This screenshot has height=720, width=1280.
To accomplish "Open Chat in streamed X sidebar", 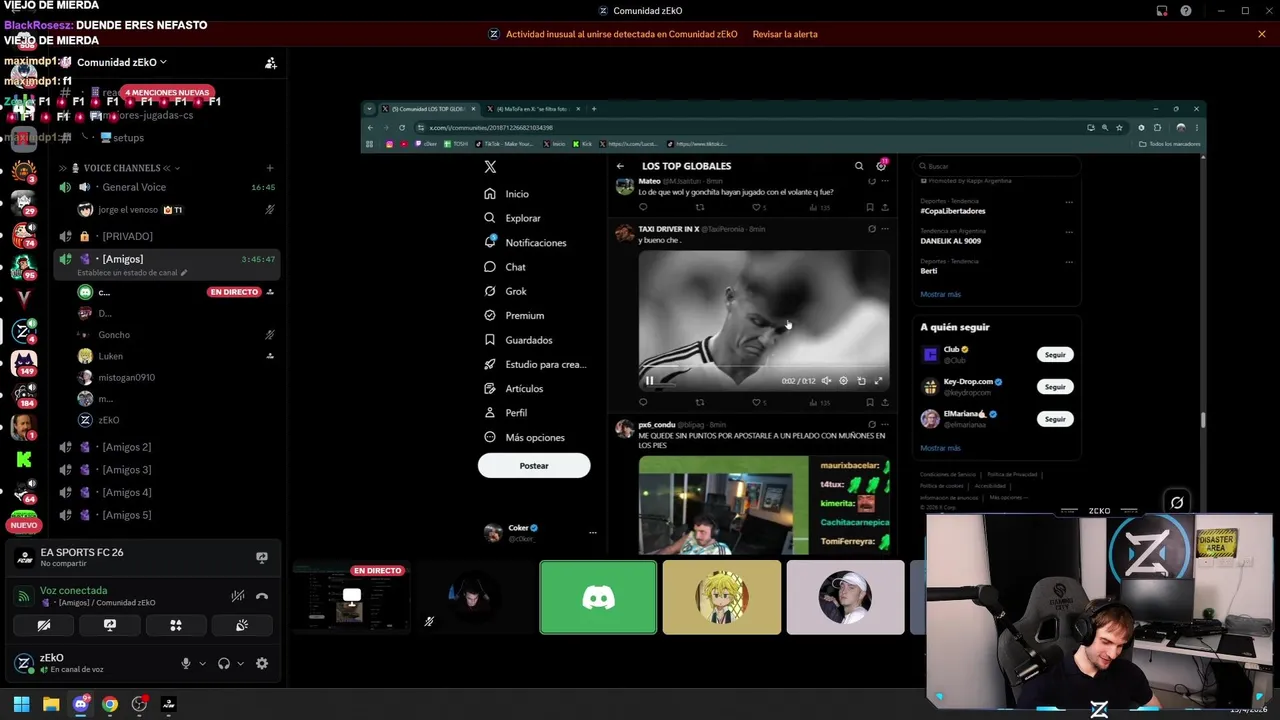I will pos(505,267).
